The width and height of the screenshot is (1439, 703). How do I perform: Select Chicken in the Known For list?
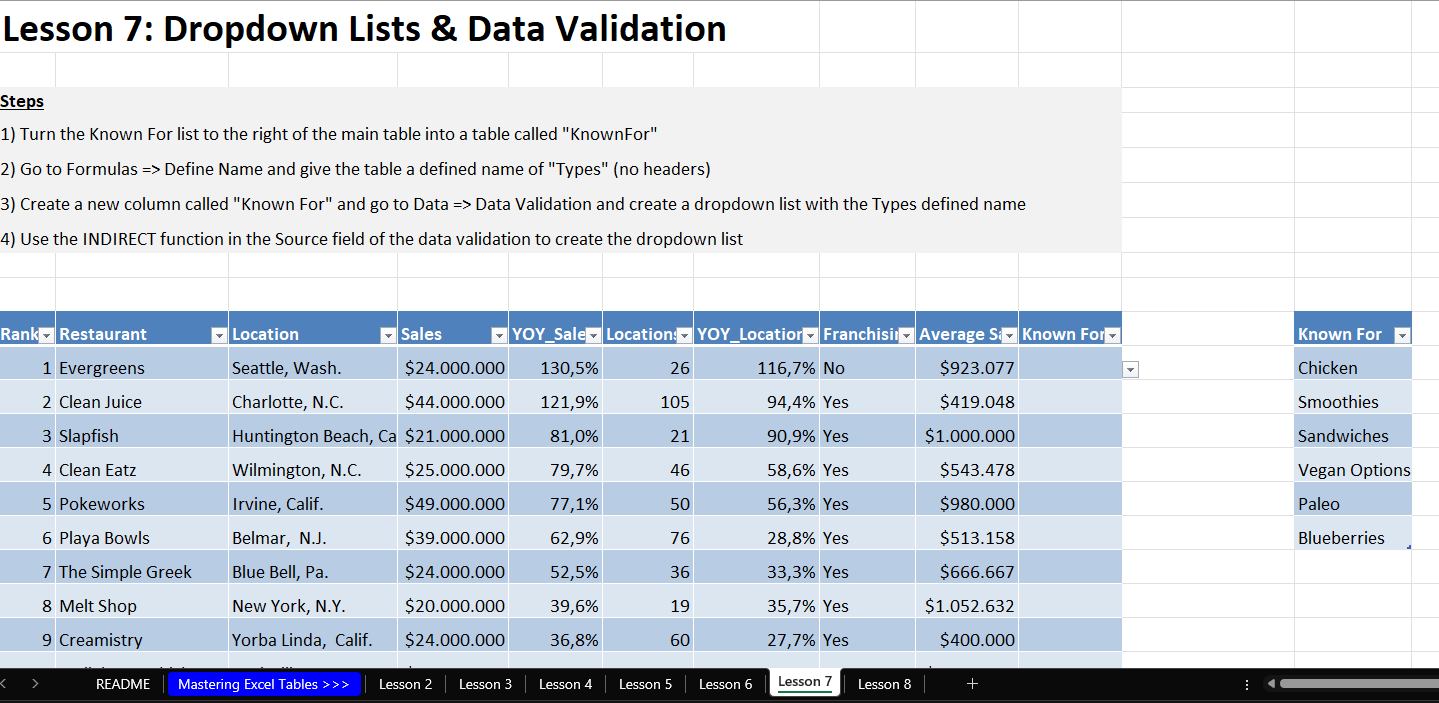(x=1353, y=368)
